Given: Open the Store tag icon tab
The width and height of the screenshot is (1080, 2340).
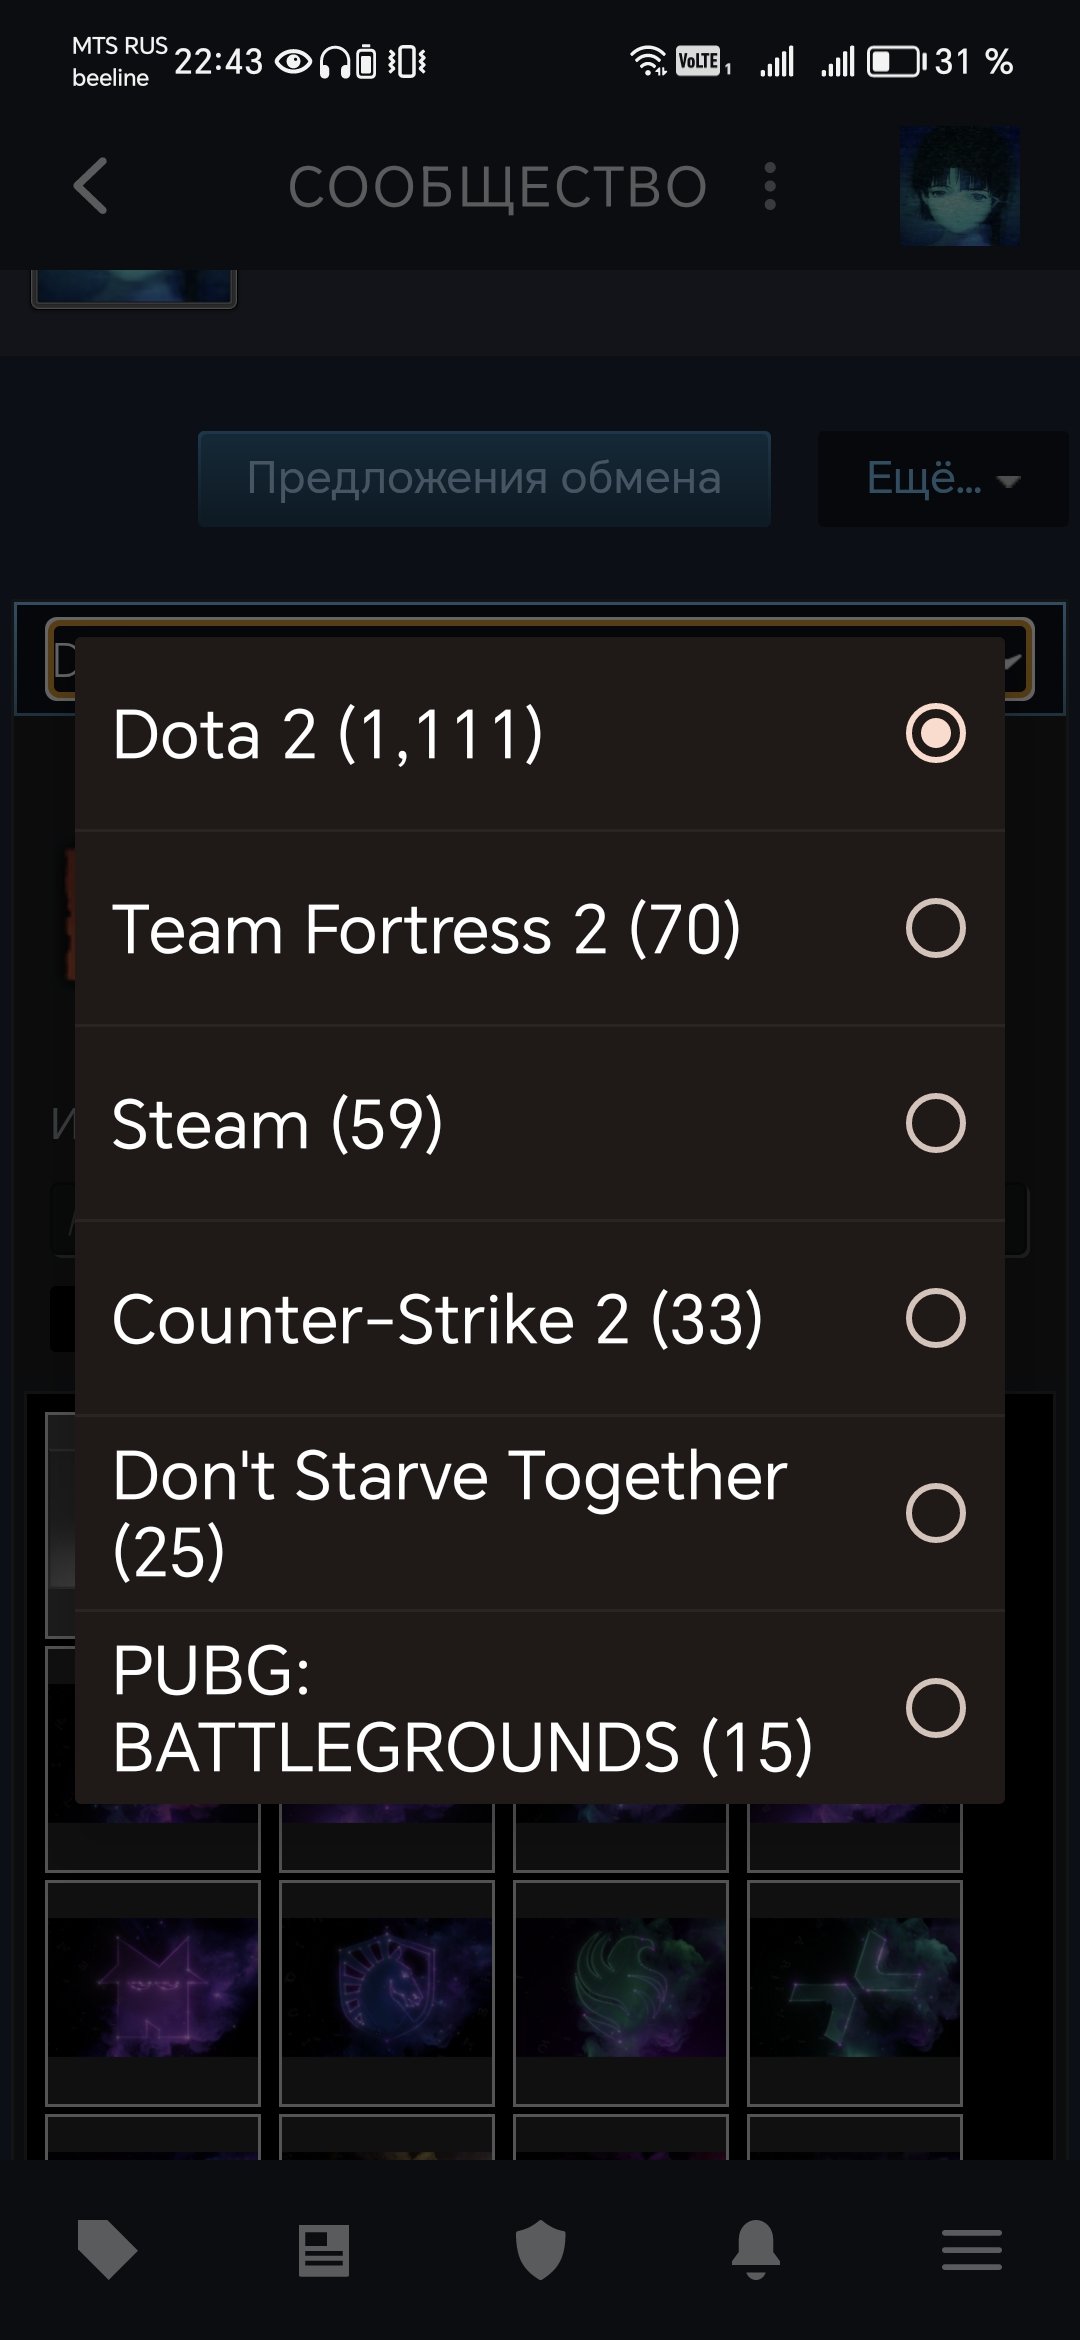Looking at the screenshot, I should (x=107, y=2251).
